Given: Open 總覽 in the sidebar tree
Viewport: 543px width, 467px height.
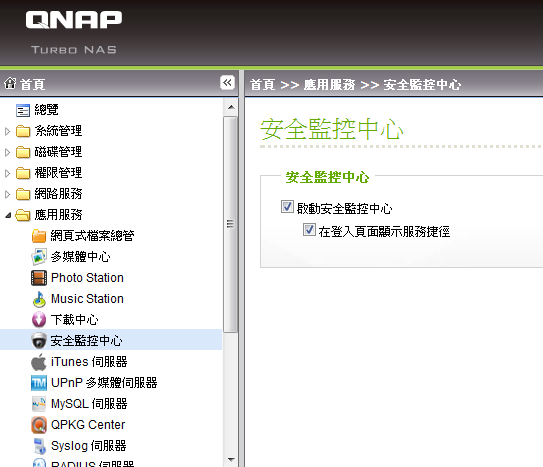Looking at the screenshot, I should coord(46,110).
